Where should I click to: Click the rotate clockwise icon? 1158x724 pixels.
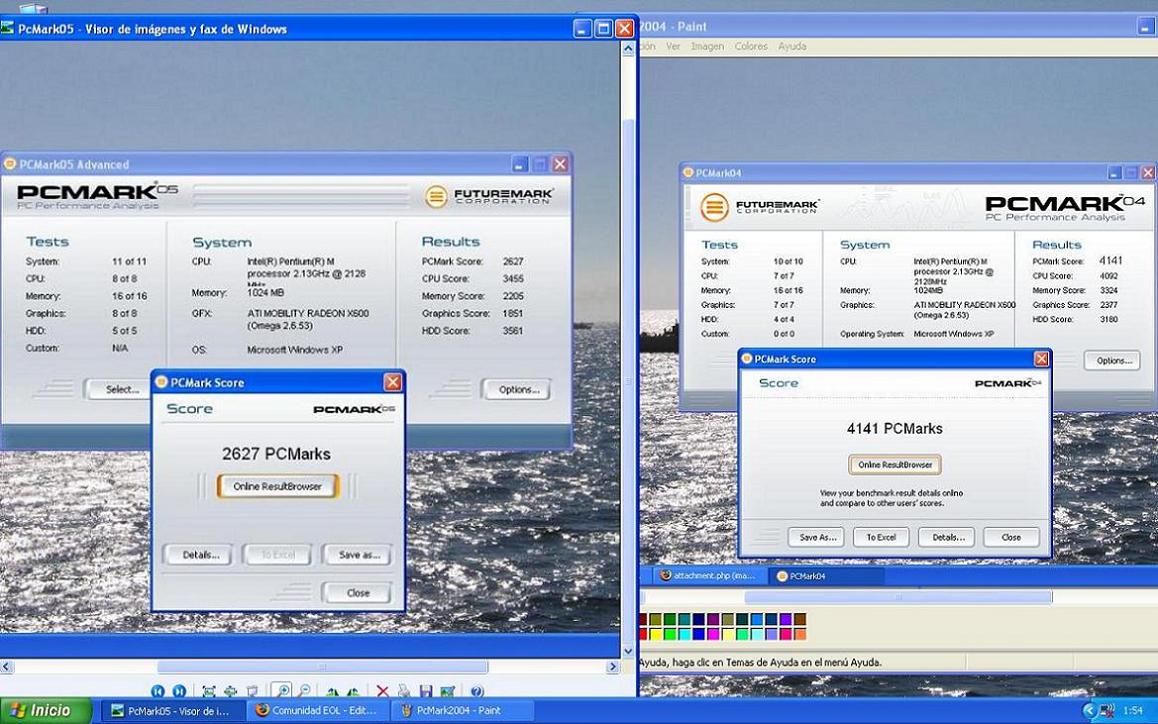click(332, 691)
